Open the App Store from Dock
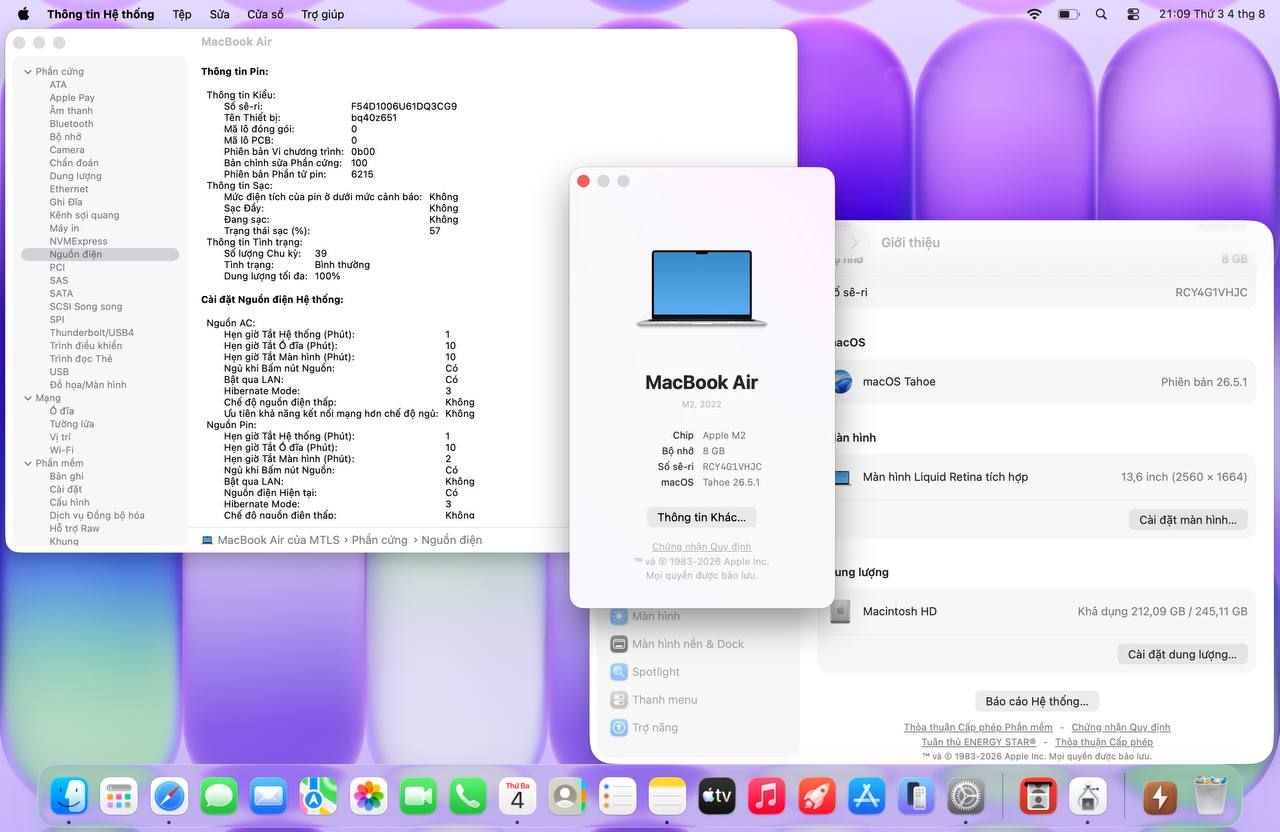This screenshot has height=832, width=1280. [x=866, y=796]
